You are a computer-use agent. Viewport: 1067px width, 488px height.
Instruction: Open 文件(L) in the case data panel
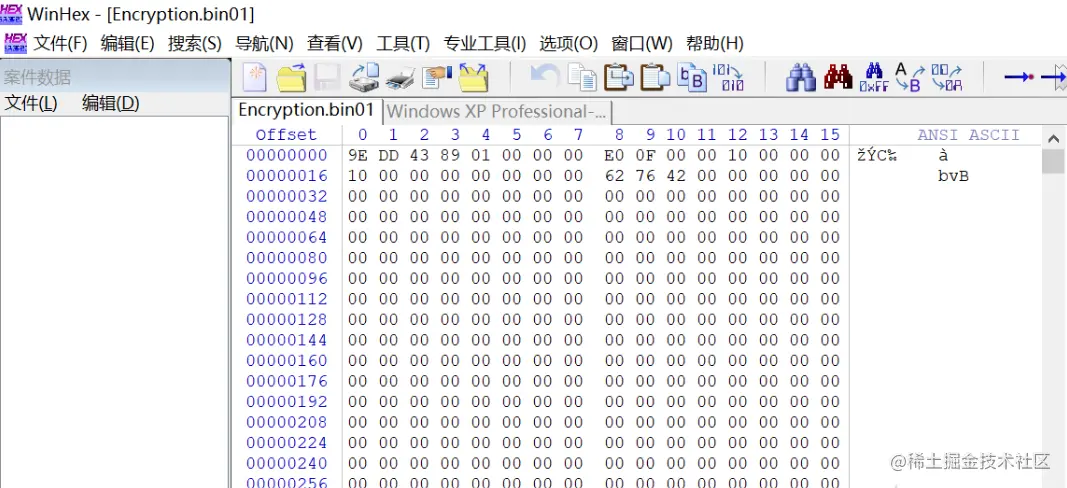[31, 103]
